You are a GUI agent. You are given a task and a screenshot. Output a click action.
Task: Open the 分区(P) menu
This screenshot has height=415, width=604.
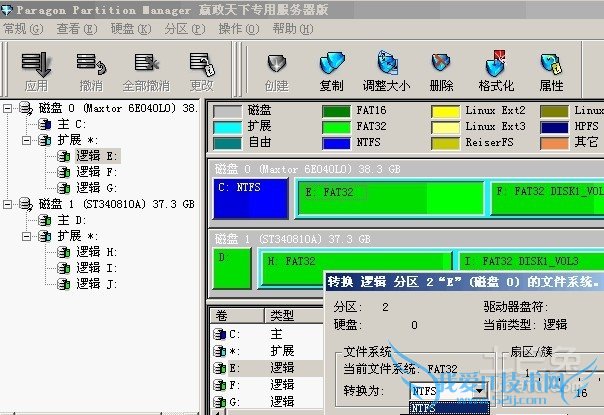185,29
